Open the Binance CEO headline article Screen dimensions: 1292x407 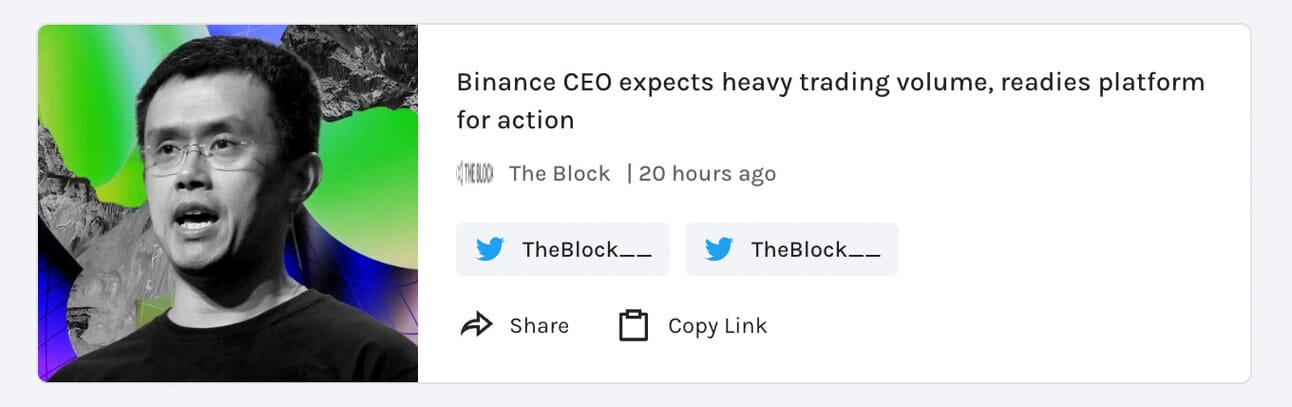pyautogui.click(x=830, y=82)
